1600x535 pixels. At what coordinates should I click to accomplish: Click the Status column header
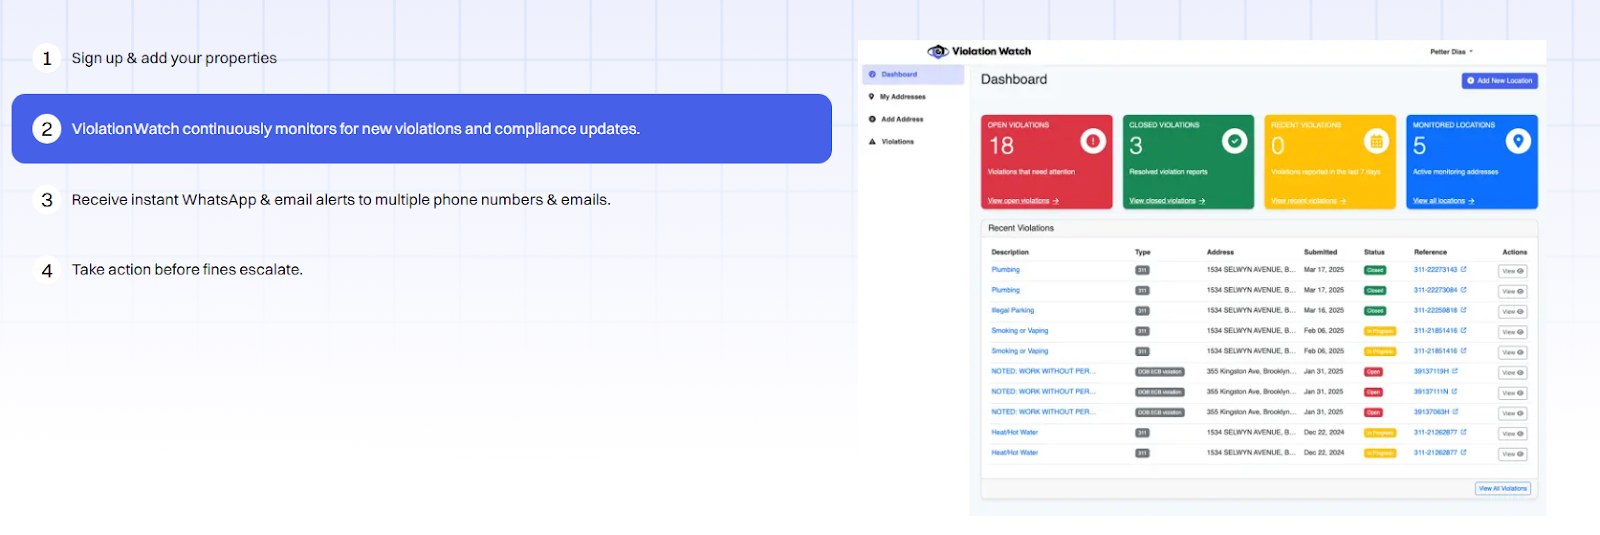click(x=1374, y=252)
